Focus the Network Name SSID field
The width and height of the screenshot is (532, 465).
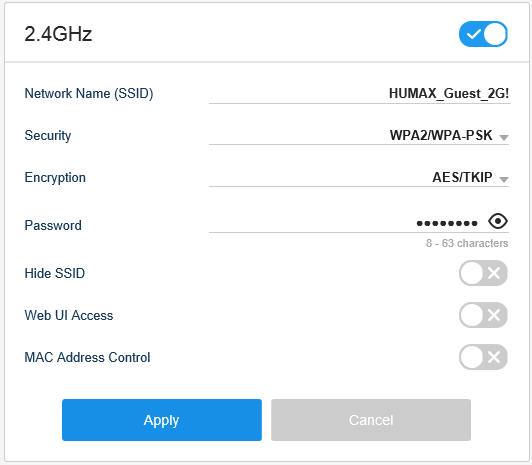click(360, 94)
